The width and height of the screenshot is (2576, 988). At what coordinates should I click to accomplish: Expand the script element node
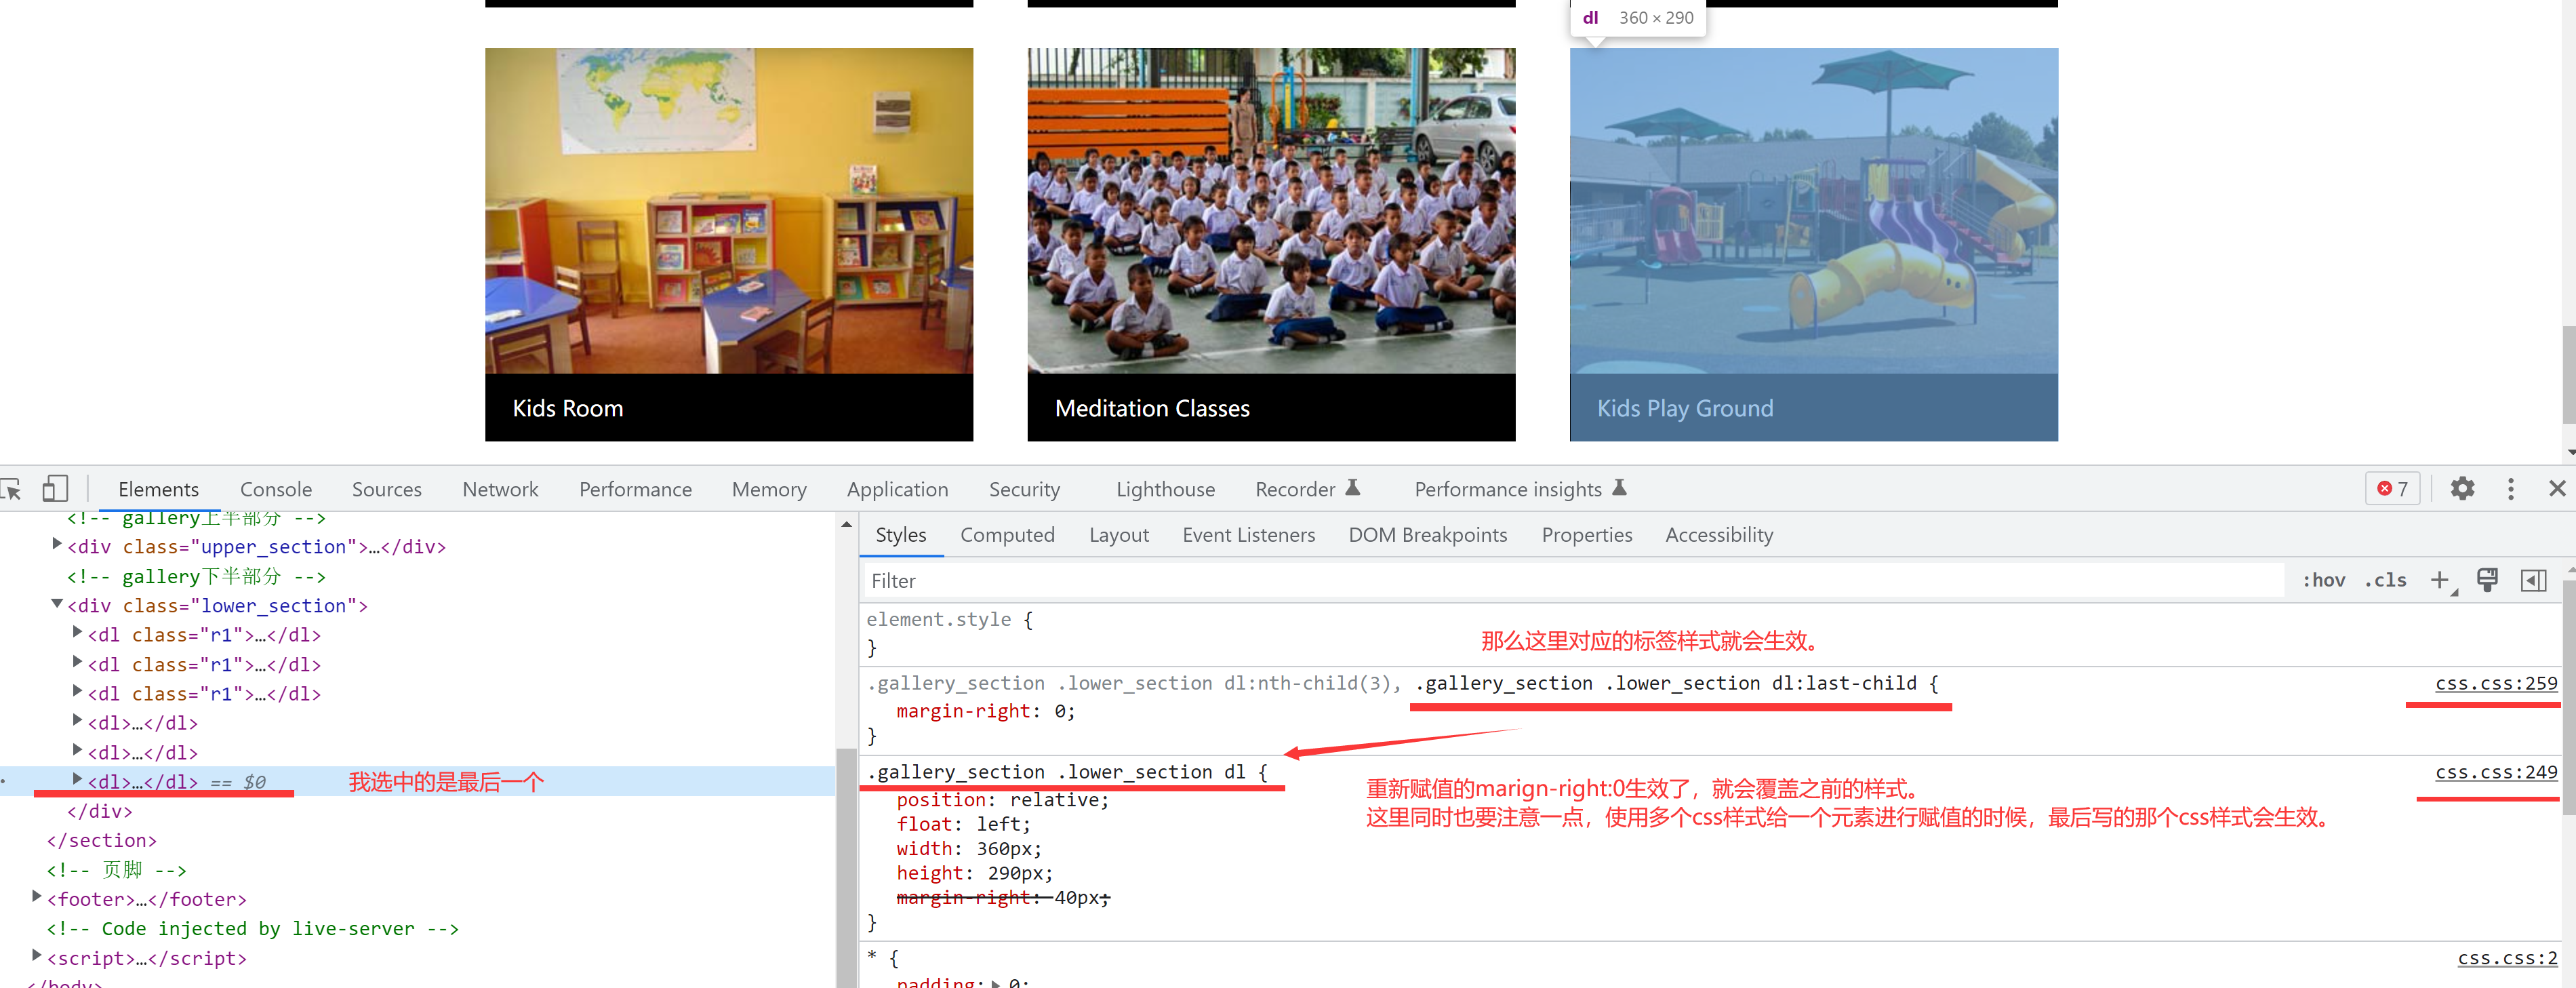coord(37,956)
